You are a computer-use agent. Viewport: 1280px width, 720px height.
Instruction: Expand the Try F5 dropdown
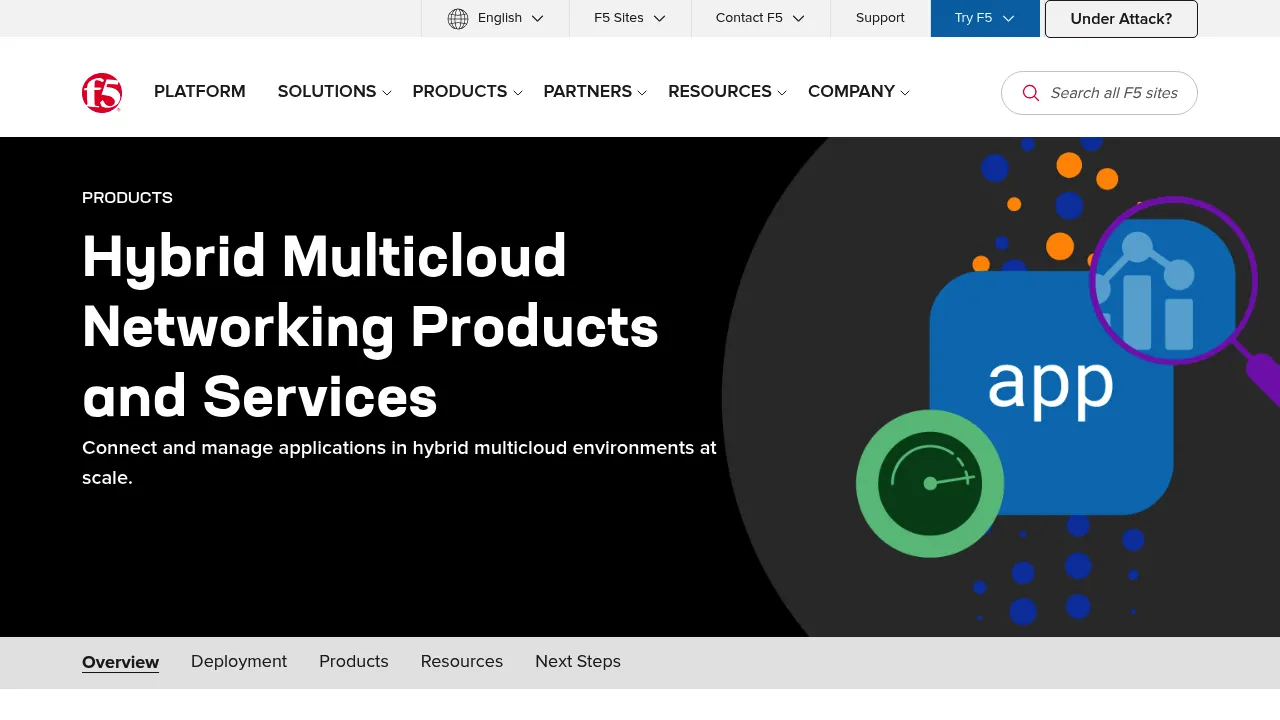(x=985, y=18)
